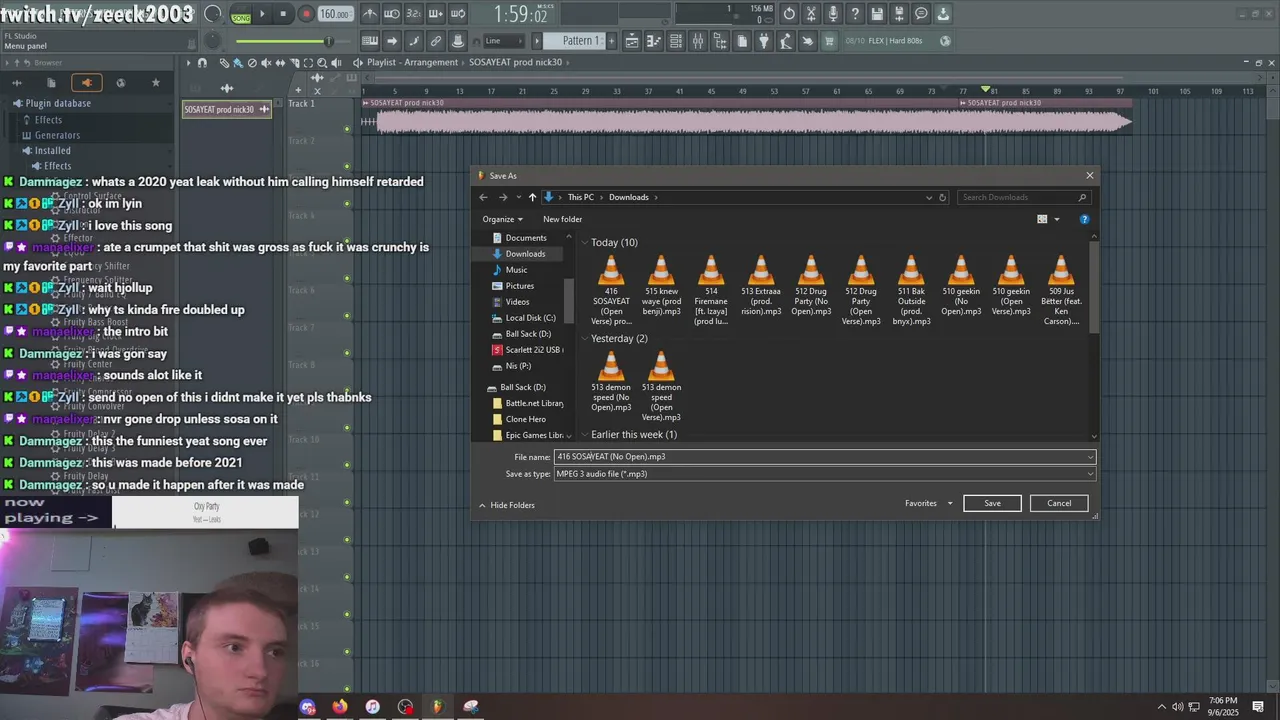Select the 511 Bak Outside mp3 file
The width and height of the screenshot is (1280, 720).
tap(911, 291)
